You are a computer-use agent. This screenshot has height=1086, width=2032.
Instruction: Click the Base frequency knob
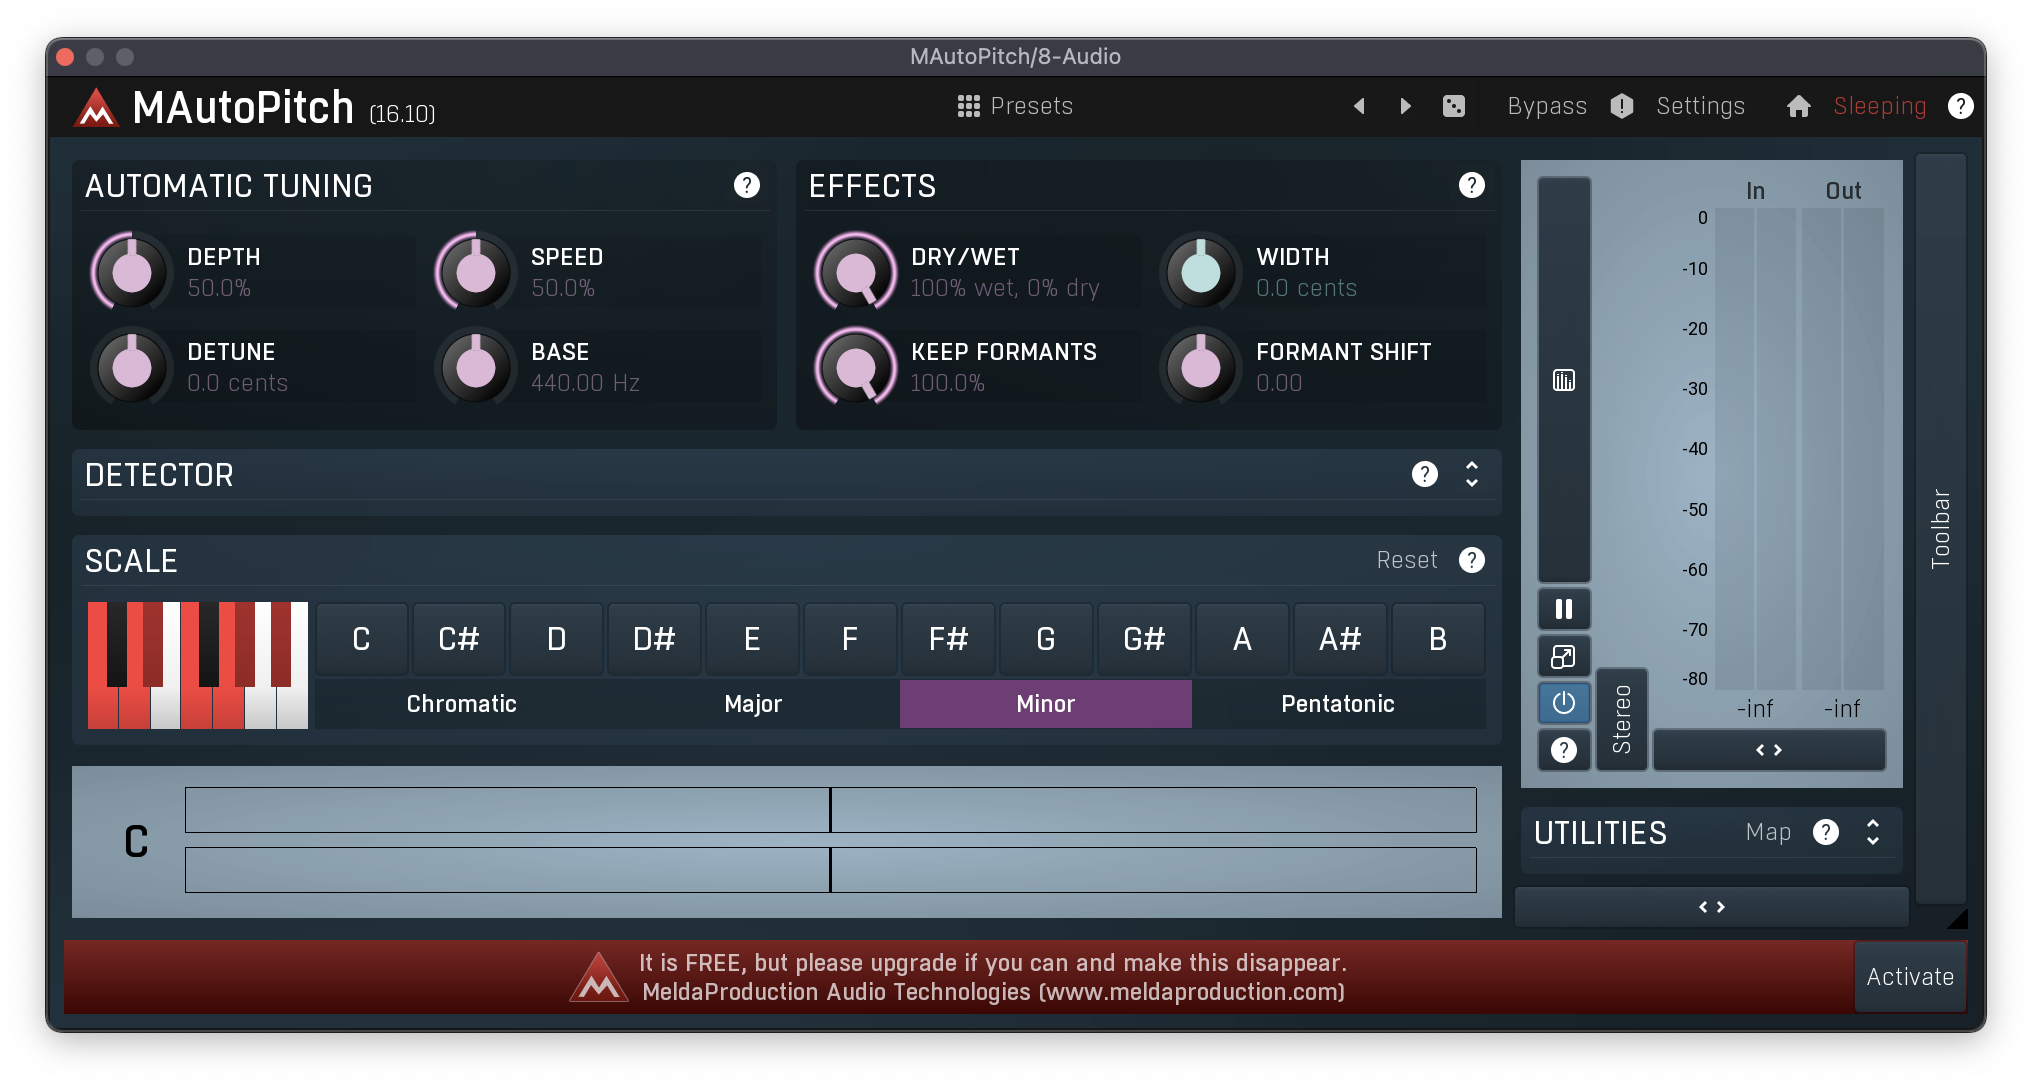coord(476,367)
